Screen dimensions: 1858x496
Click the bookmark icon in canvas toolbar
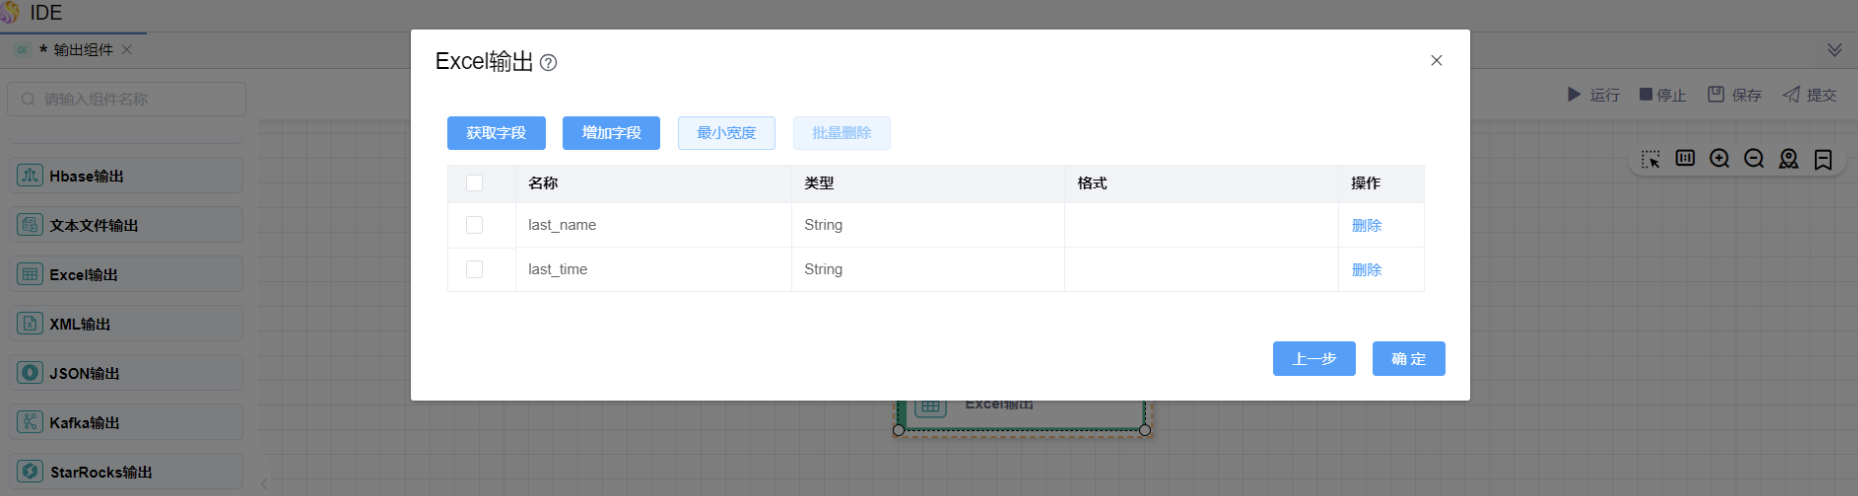coord(1823,160)
